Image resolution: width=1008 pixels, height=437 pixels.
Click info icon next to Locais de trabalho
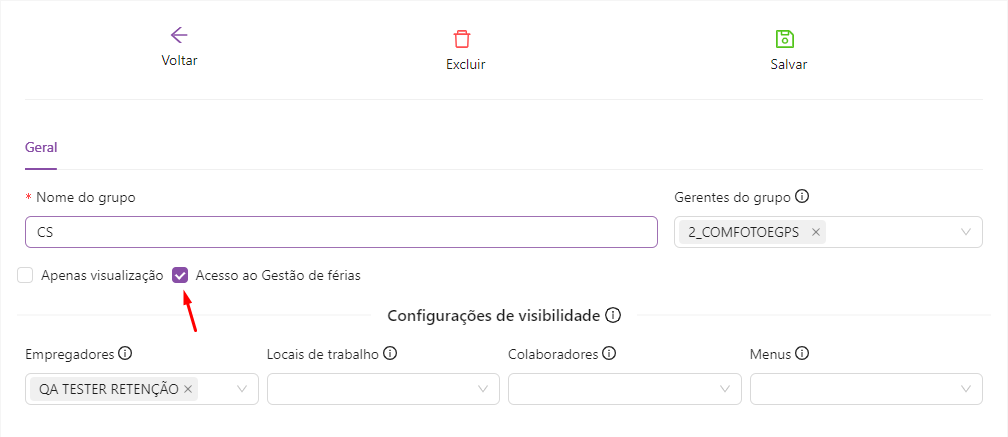tap(390, 353)
